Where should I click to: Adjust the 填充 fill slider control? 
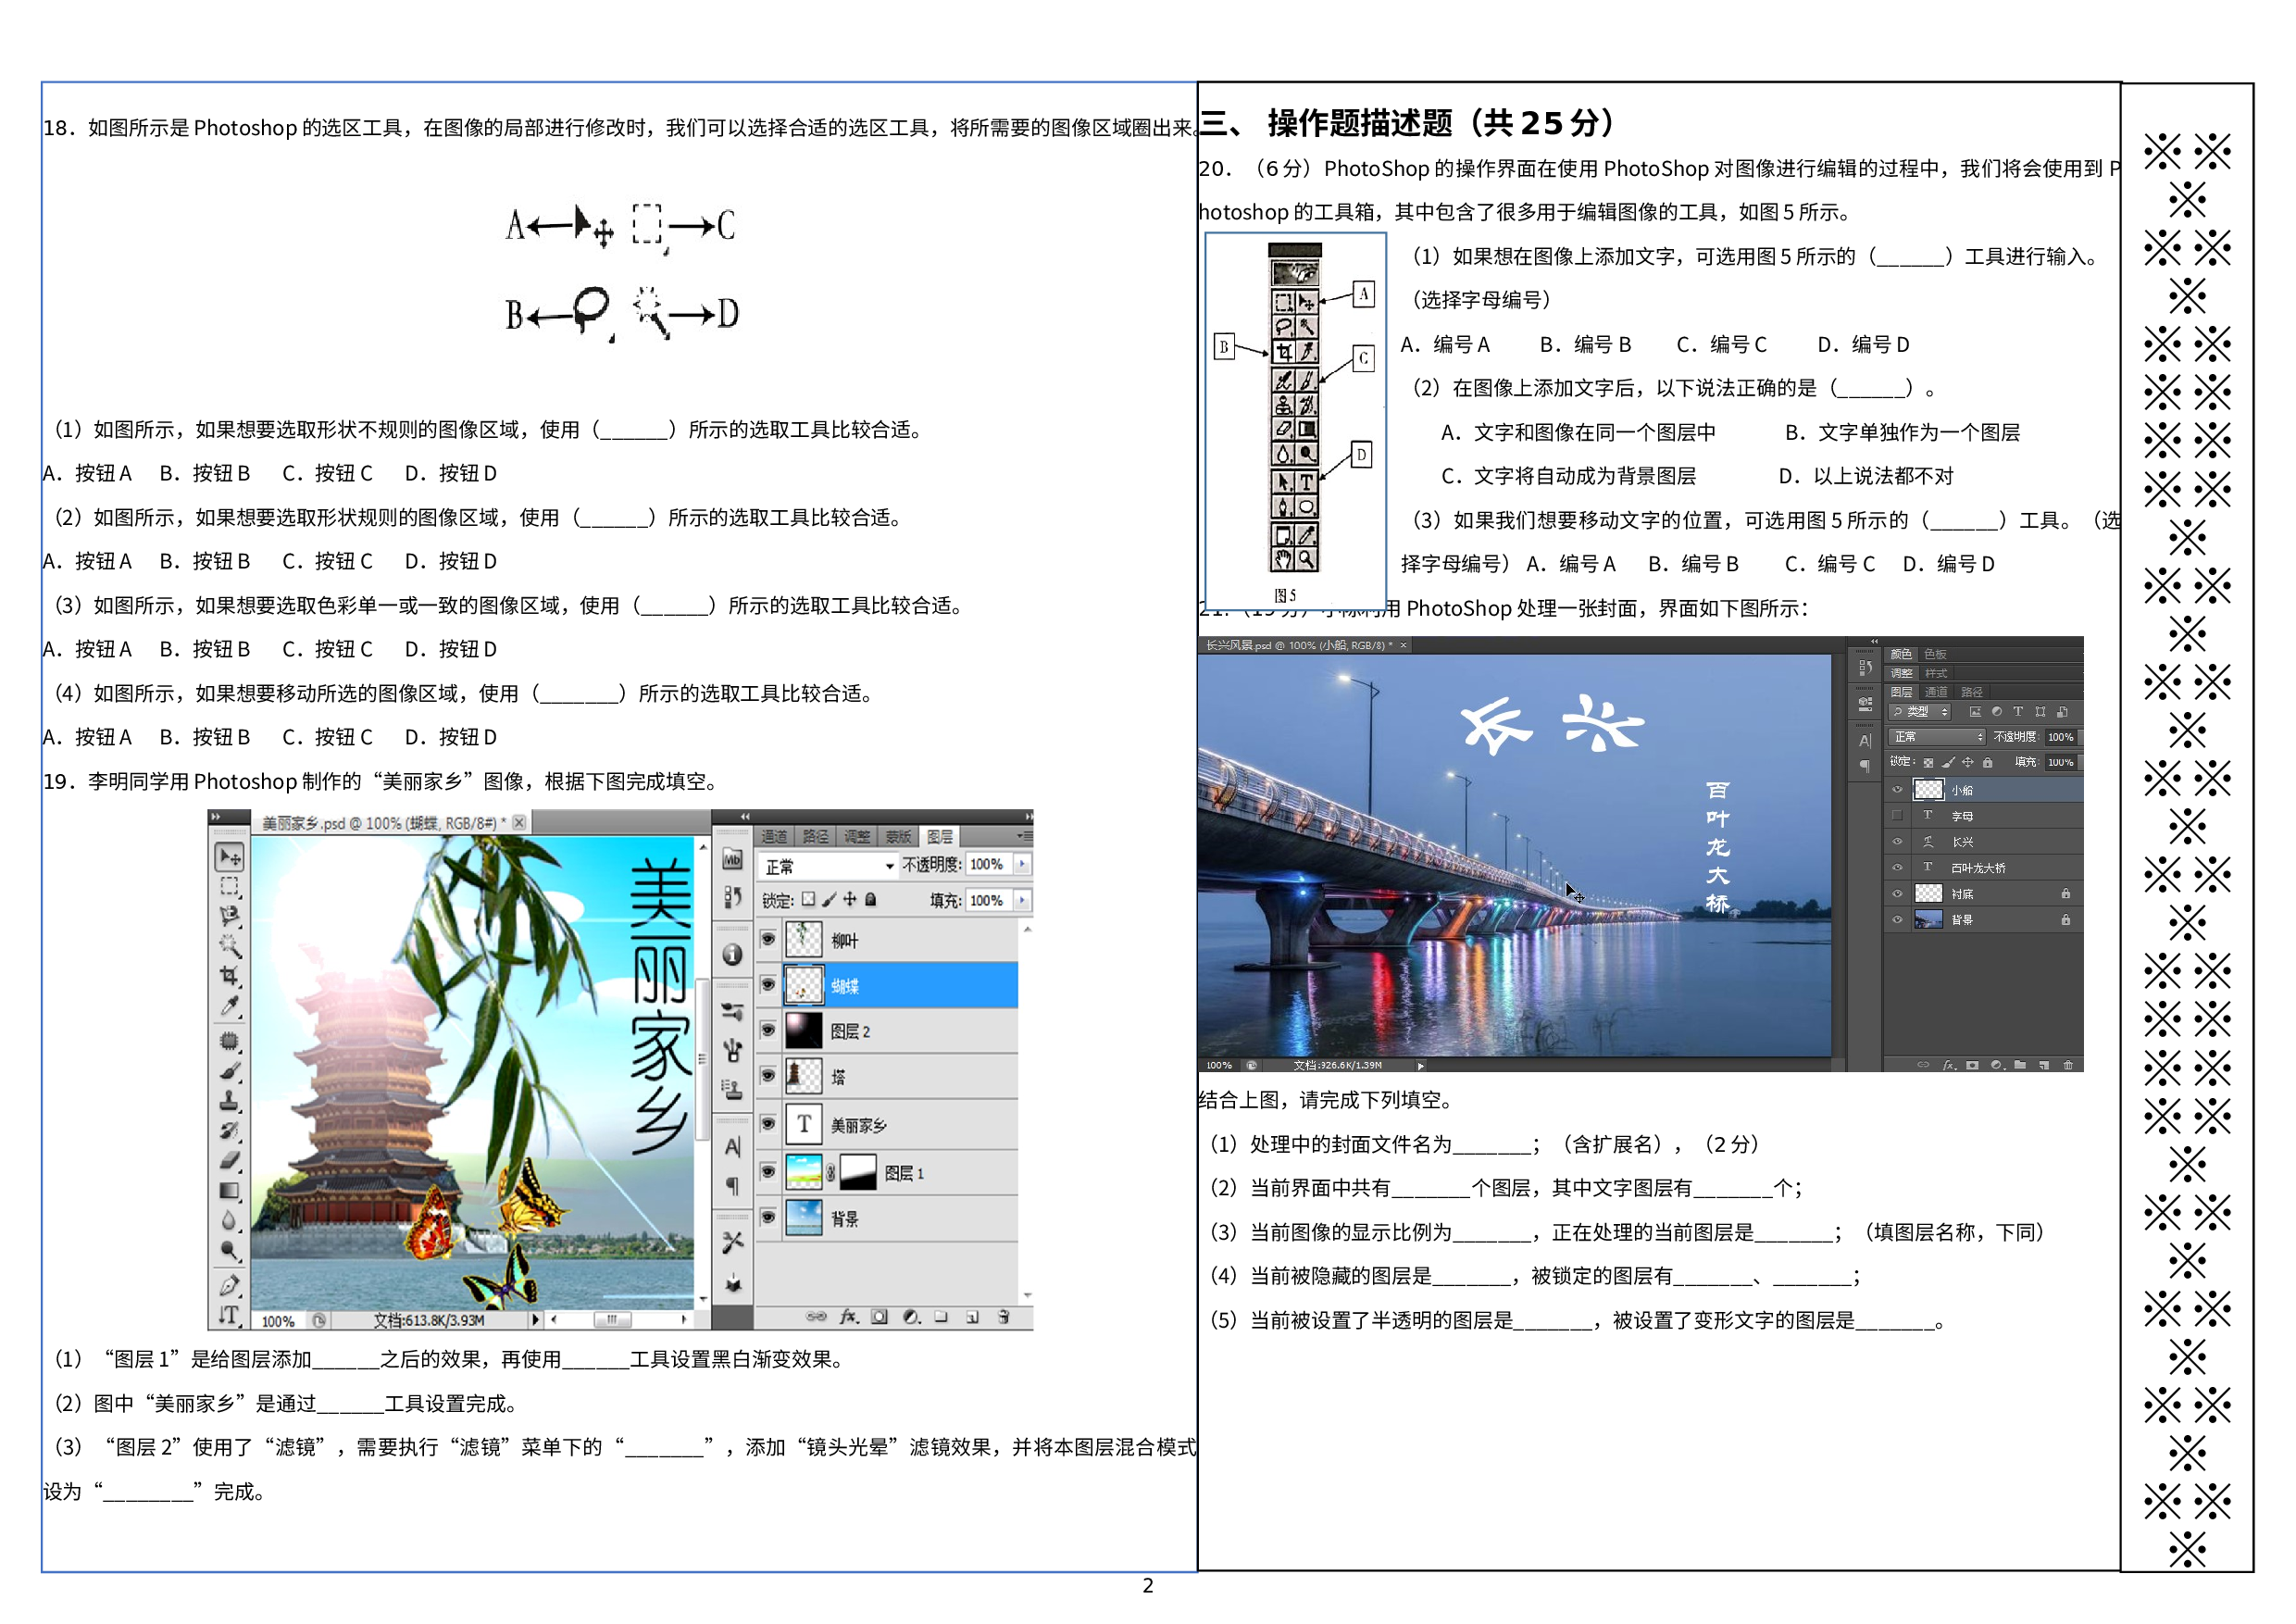click(1023, 901)
